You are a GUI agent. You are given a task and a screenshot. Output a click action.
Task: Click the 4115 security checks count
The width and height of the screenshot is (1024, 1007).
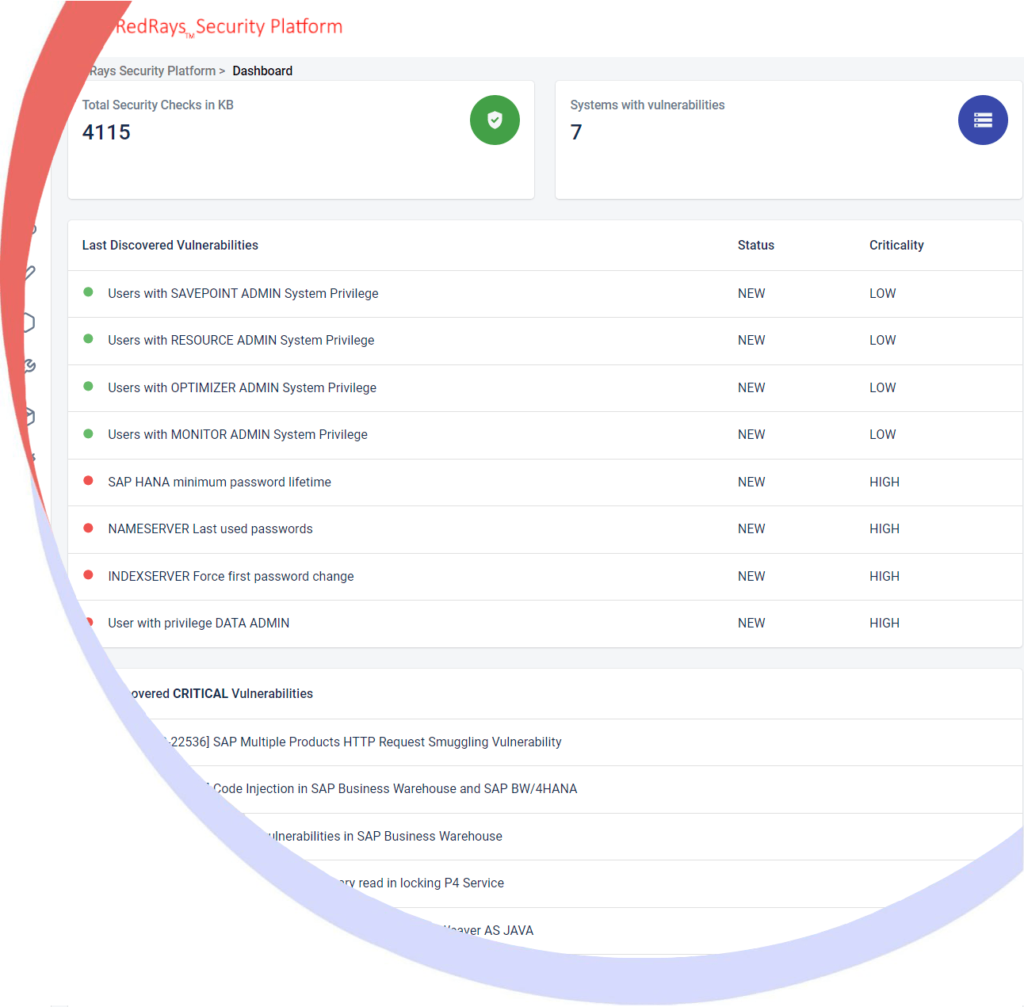(106, 133)
